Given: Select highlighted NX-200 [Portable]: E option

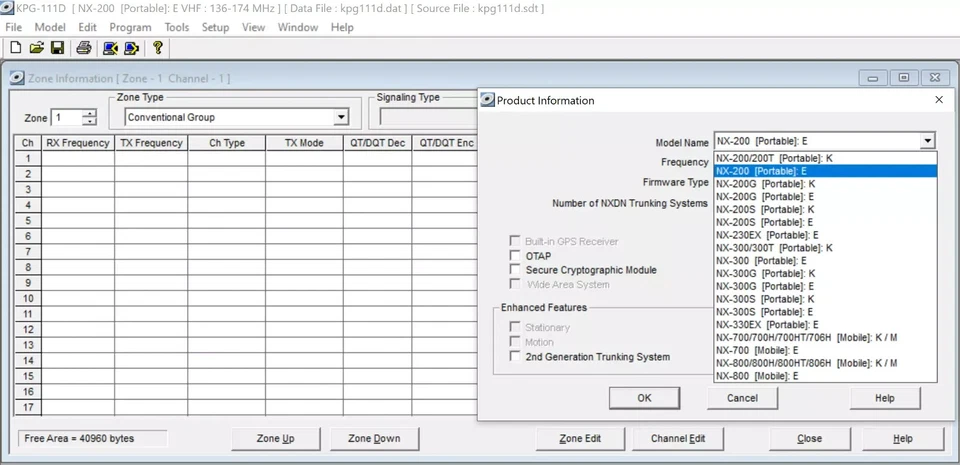Looking at the screenshot, I should (x=825, y=171).
